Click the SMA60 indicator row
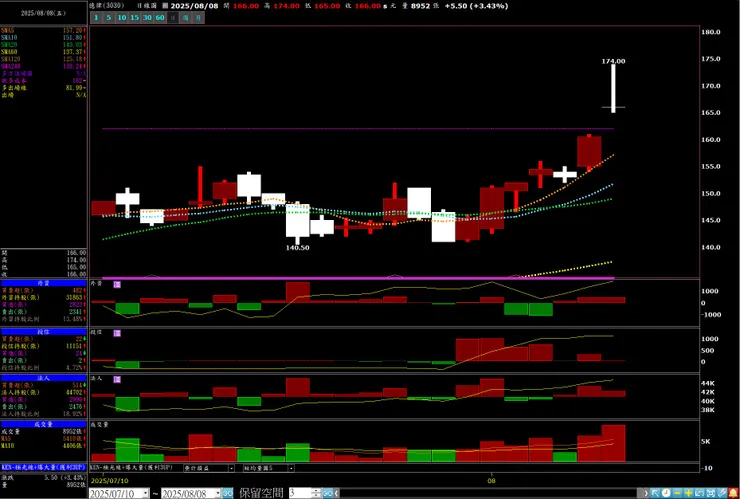This screenshot has height=499, width=740. [43, 51]
